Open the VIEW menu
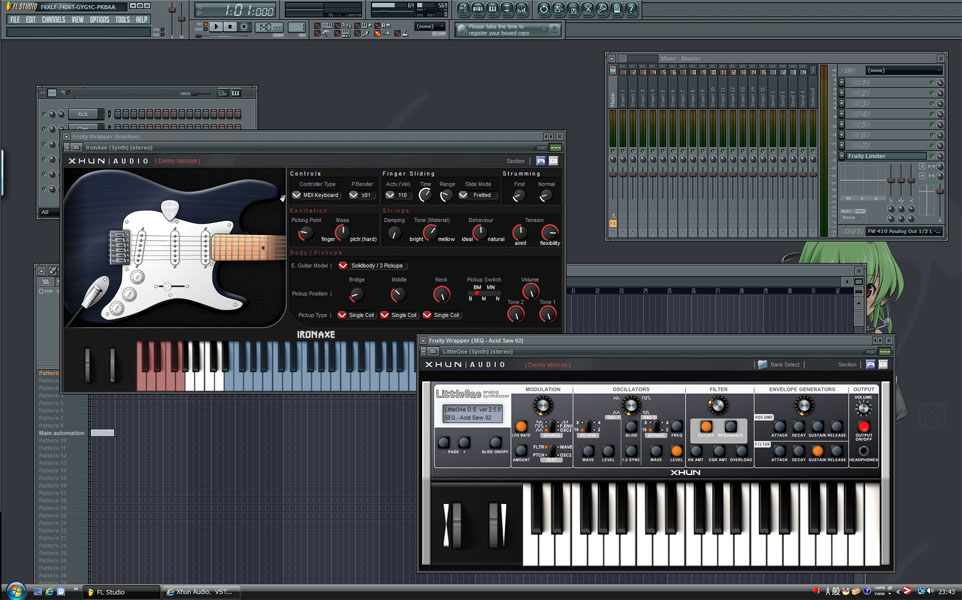962x600 pixels. click(x=77, y=20)
